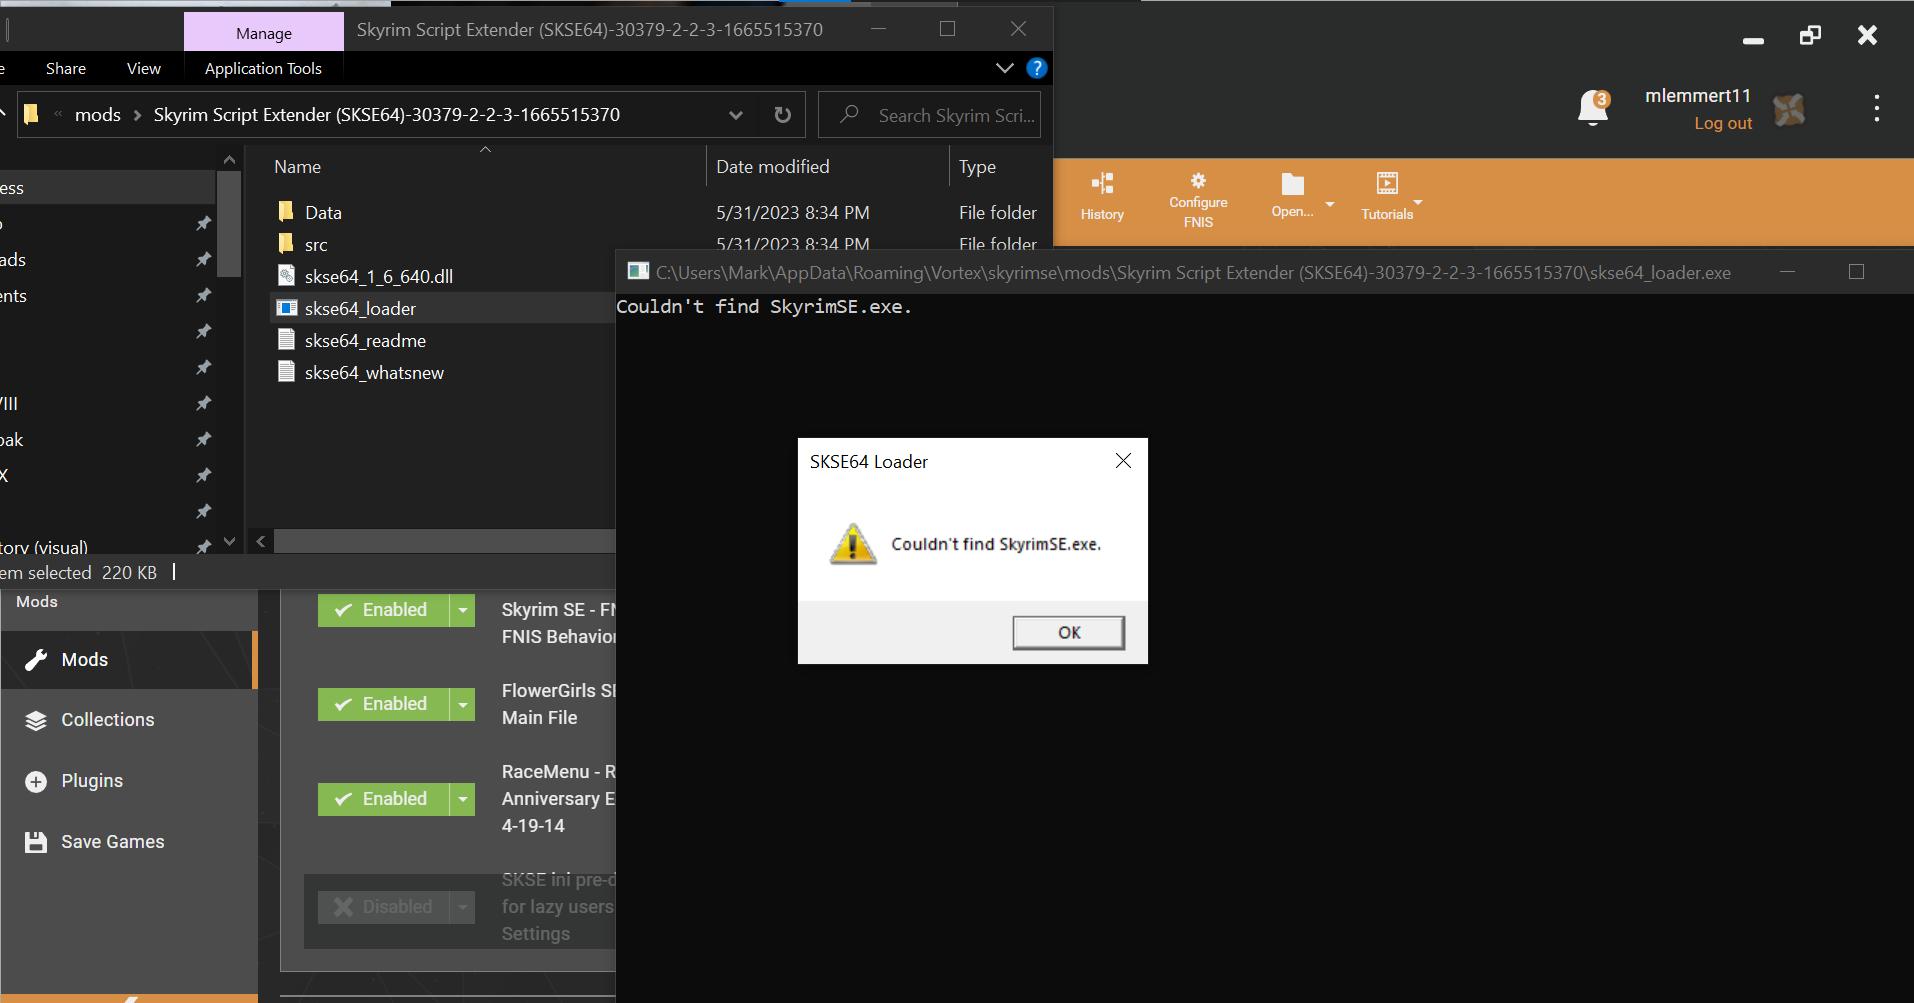Toggle Enabled for Skyrim SE FNIS Behavior mod
This screenshot has height=1003, width=1914.
383,610
